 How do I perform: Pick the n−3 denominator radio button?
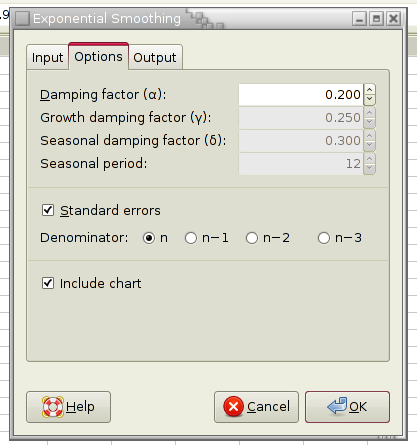coord(324,238)
